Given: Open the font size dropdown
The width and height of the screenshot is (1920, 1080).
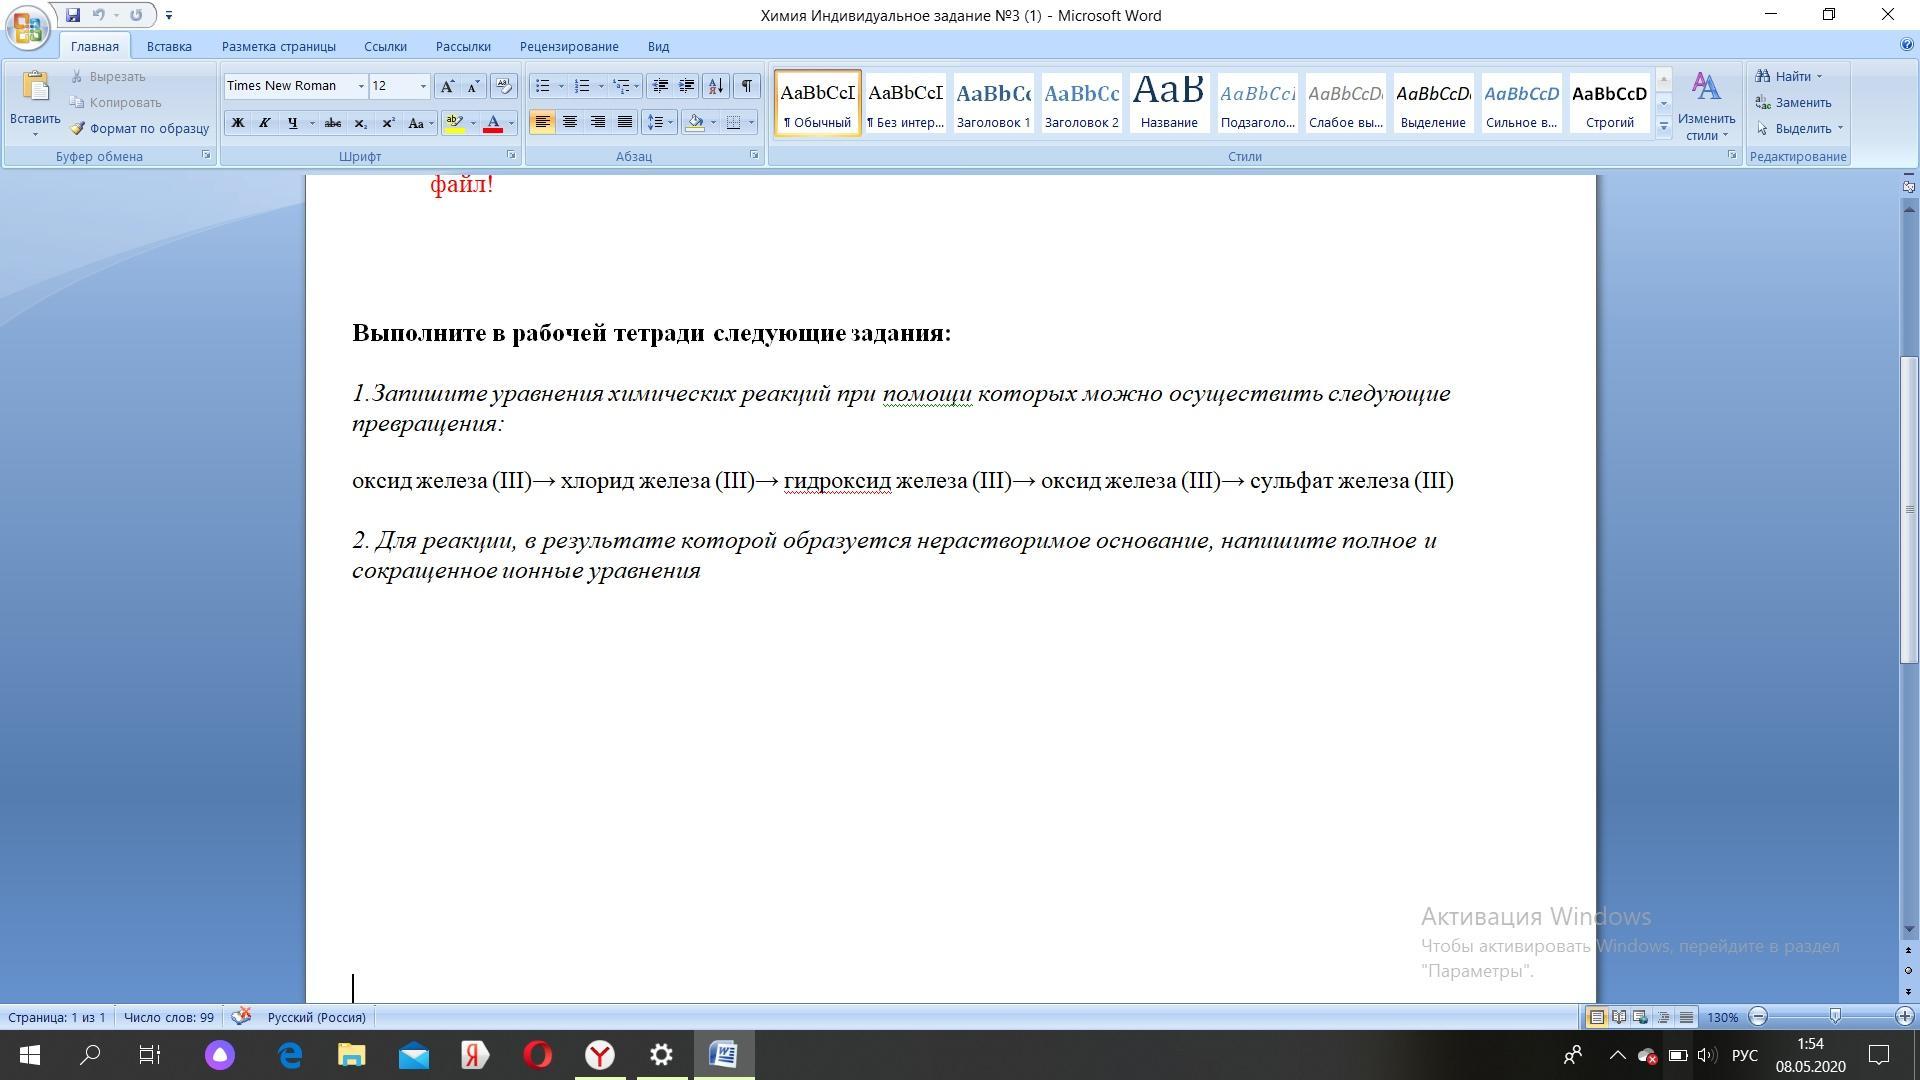Looking at the screenshot, I should tap(423, 86).
